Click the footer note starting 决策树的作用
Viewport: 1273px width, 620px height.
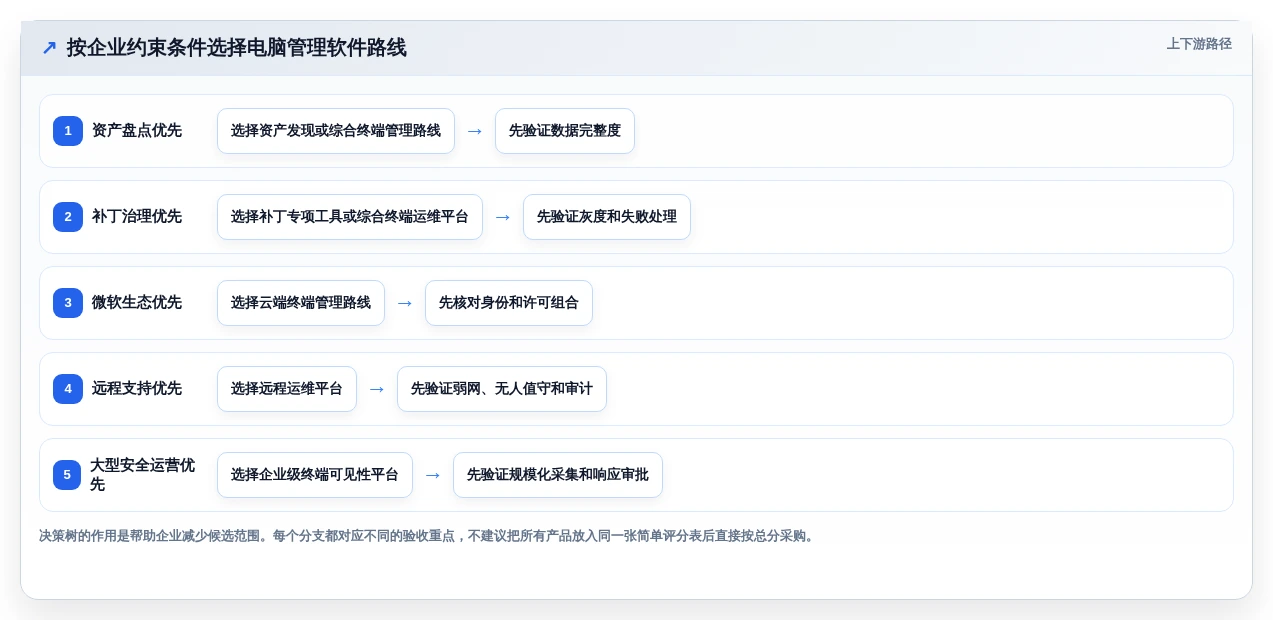(x=428, y=536)
